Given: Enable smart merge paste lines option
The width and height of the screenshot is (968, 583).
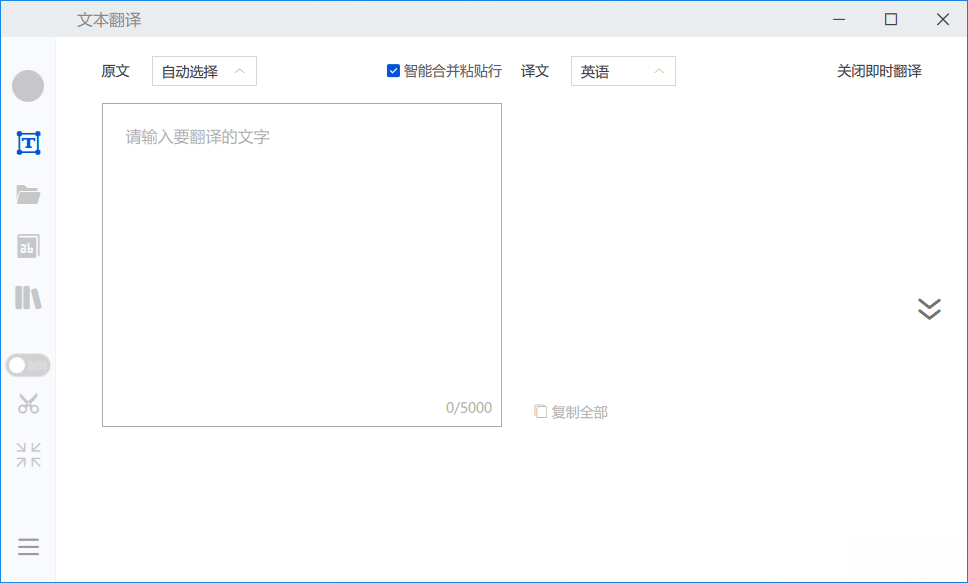Looking at the screenshot, I should click(393, 70).
